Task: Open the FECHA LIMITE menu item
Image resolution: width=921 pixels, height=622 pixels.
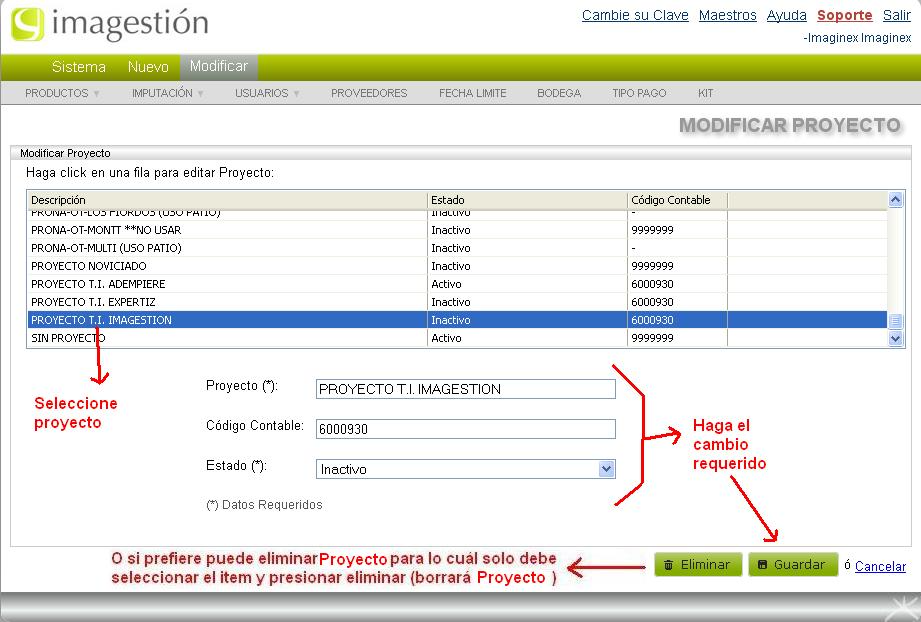Action: 472,93
